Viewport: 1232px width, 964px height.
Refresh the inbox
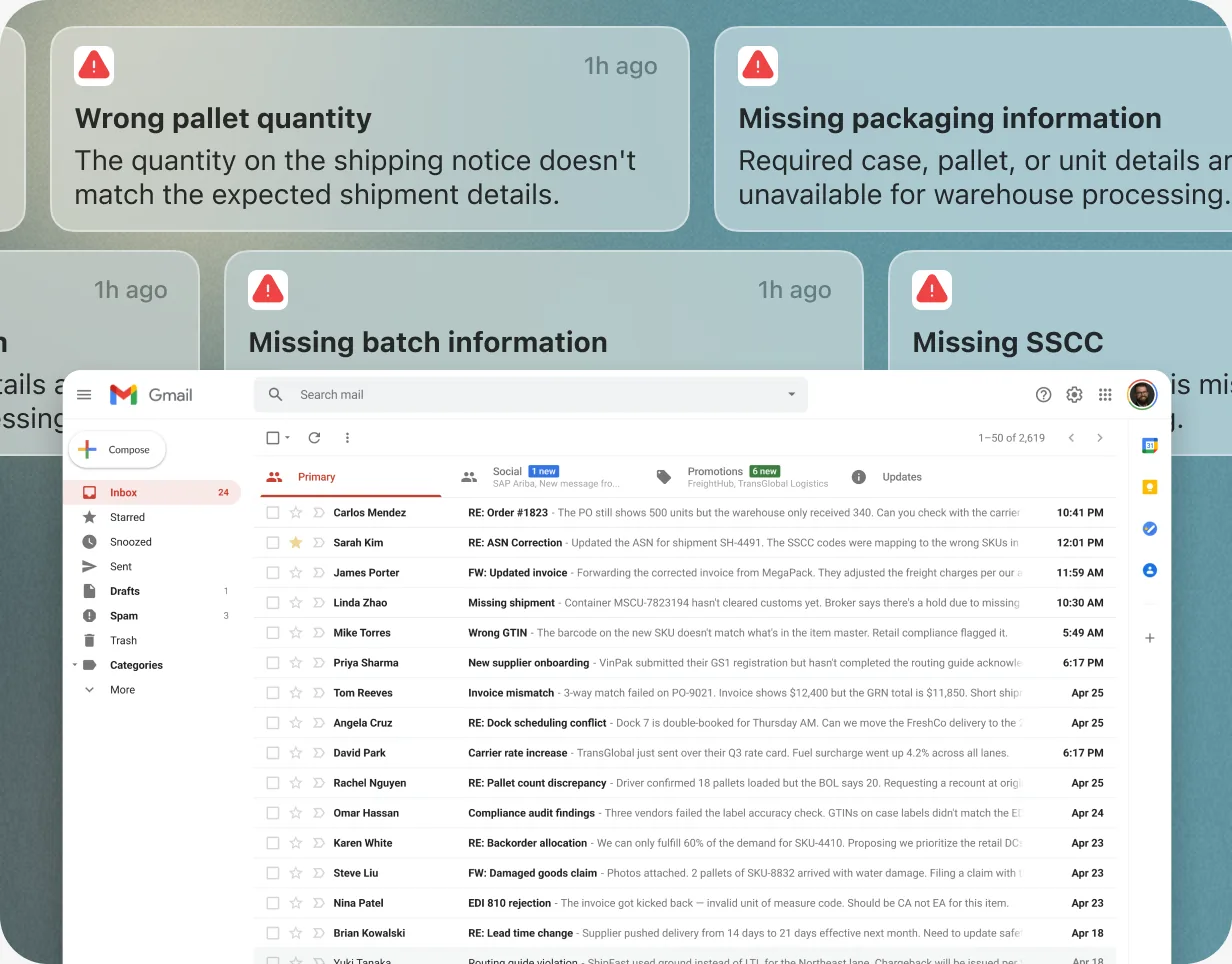(x=314, y=438)
